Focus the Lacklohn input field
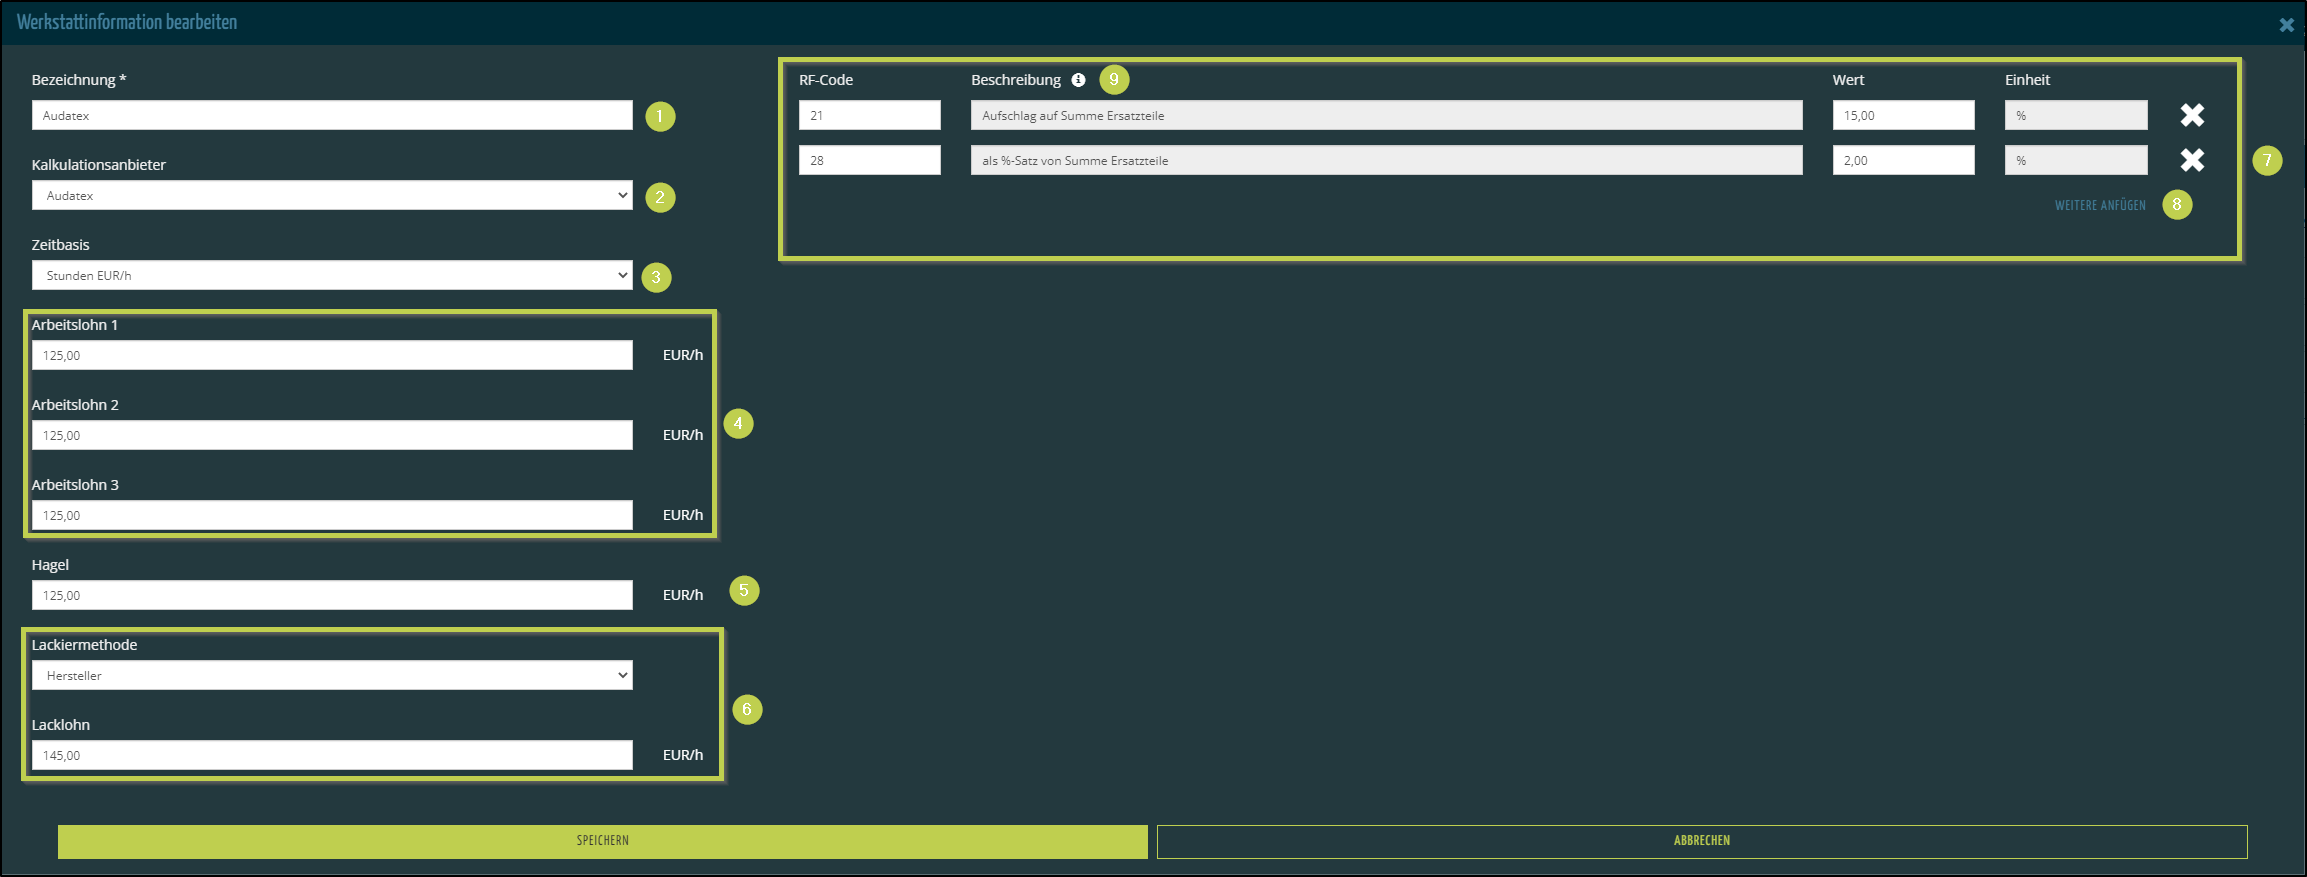 332,755
